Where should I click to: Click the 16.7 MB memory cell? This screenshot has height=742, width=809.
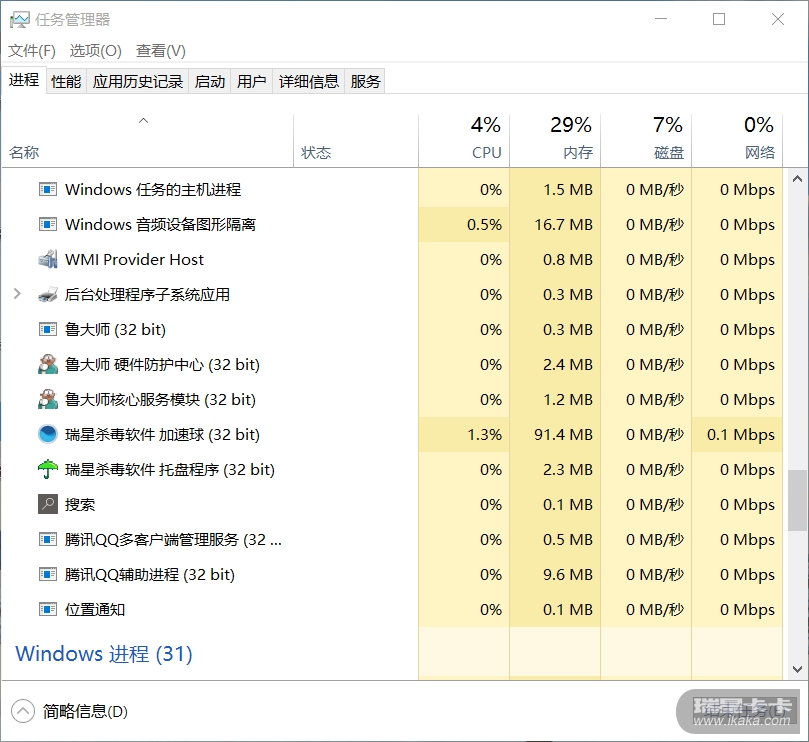tap(555, 224)
